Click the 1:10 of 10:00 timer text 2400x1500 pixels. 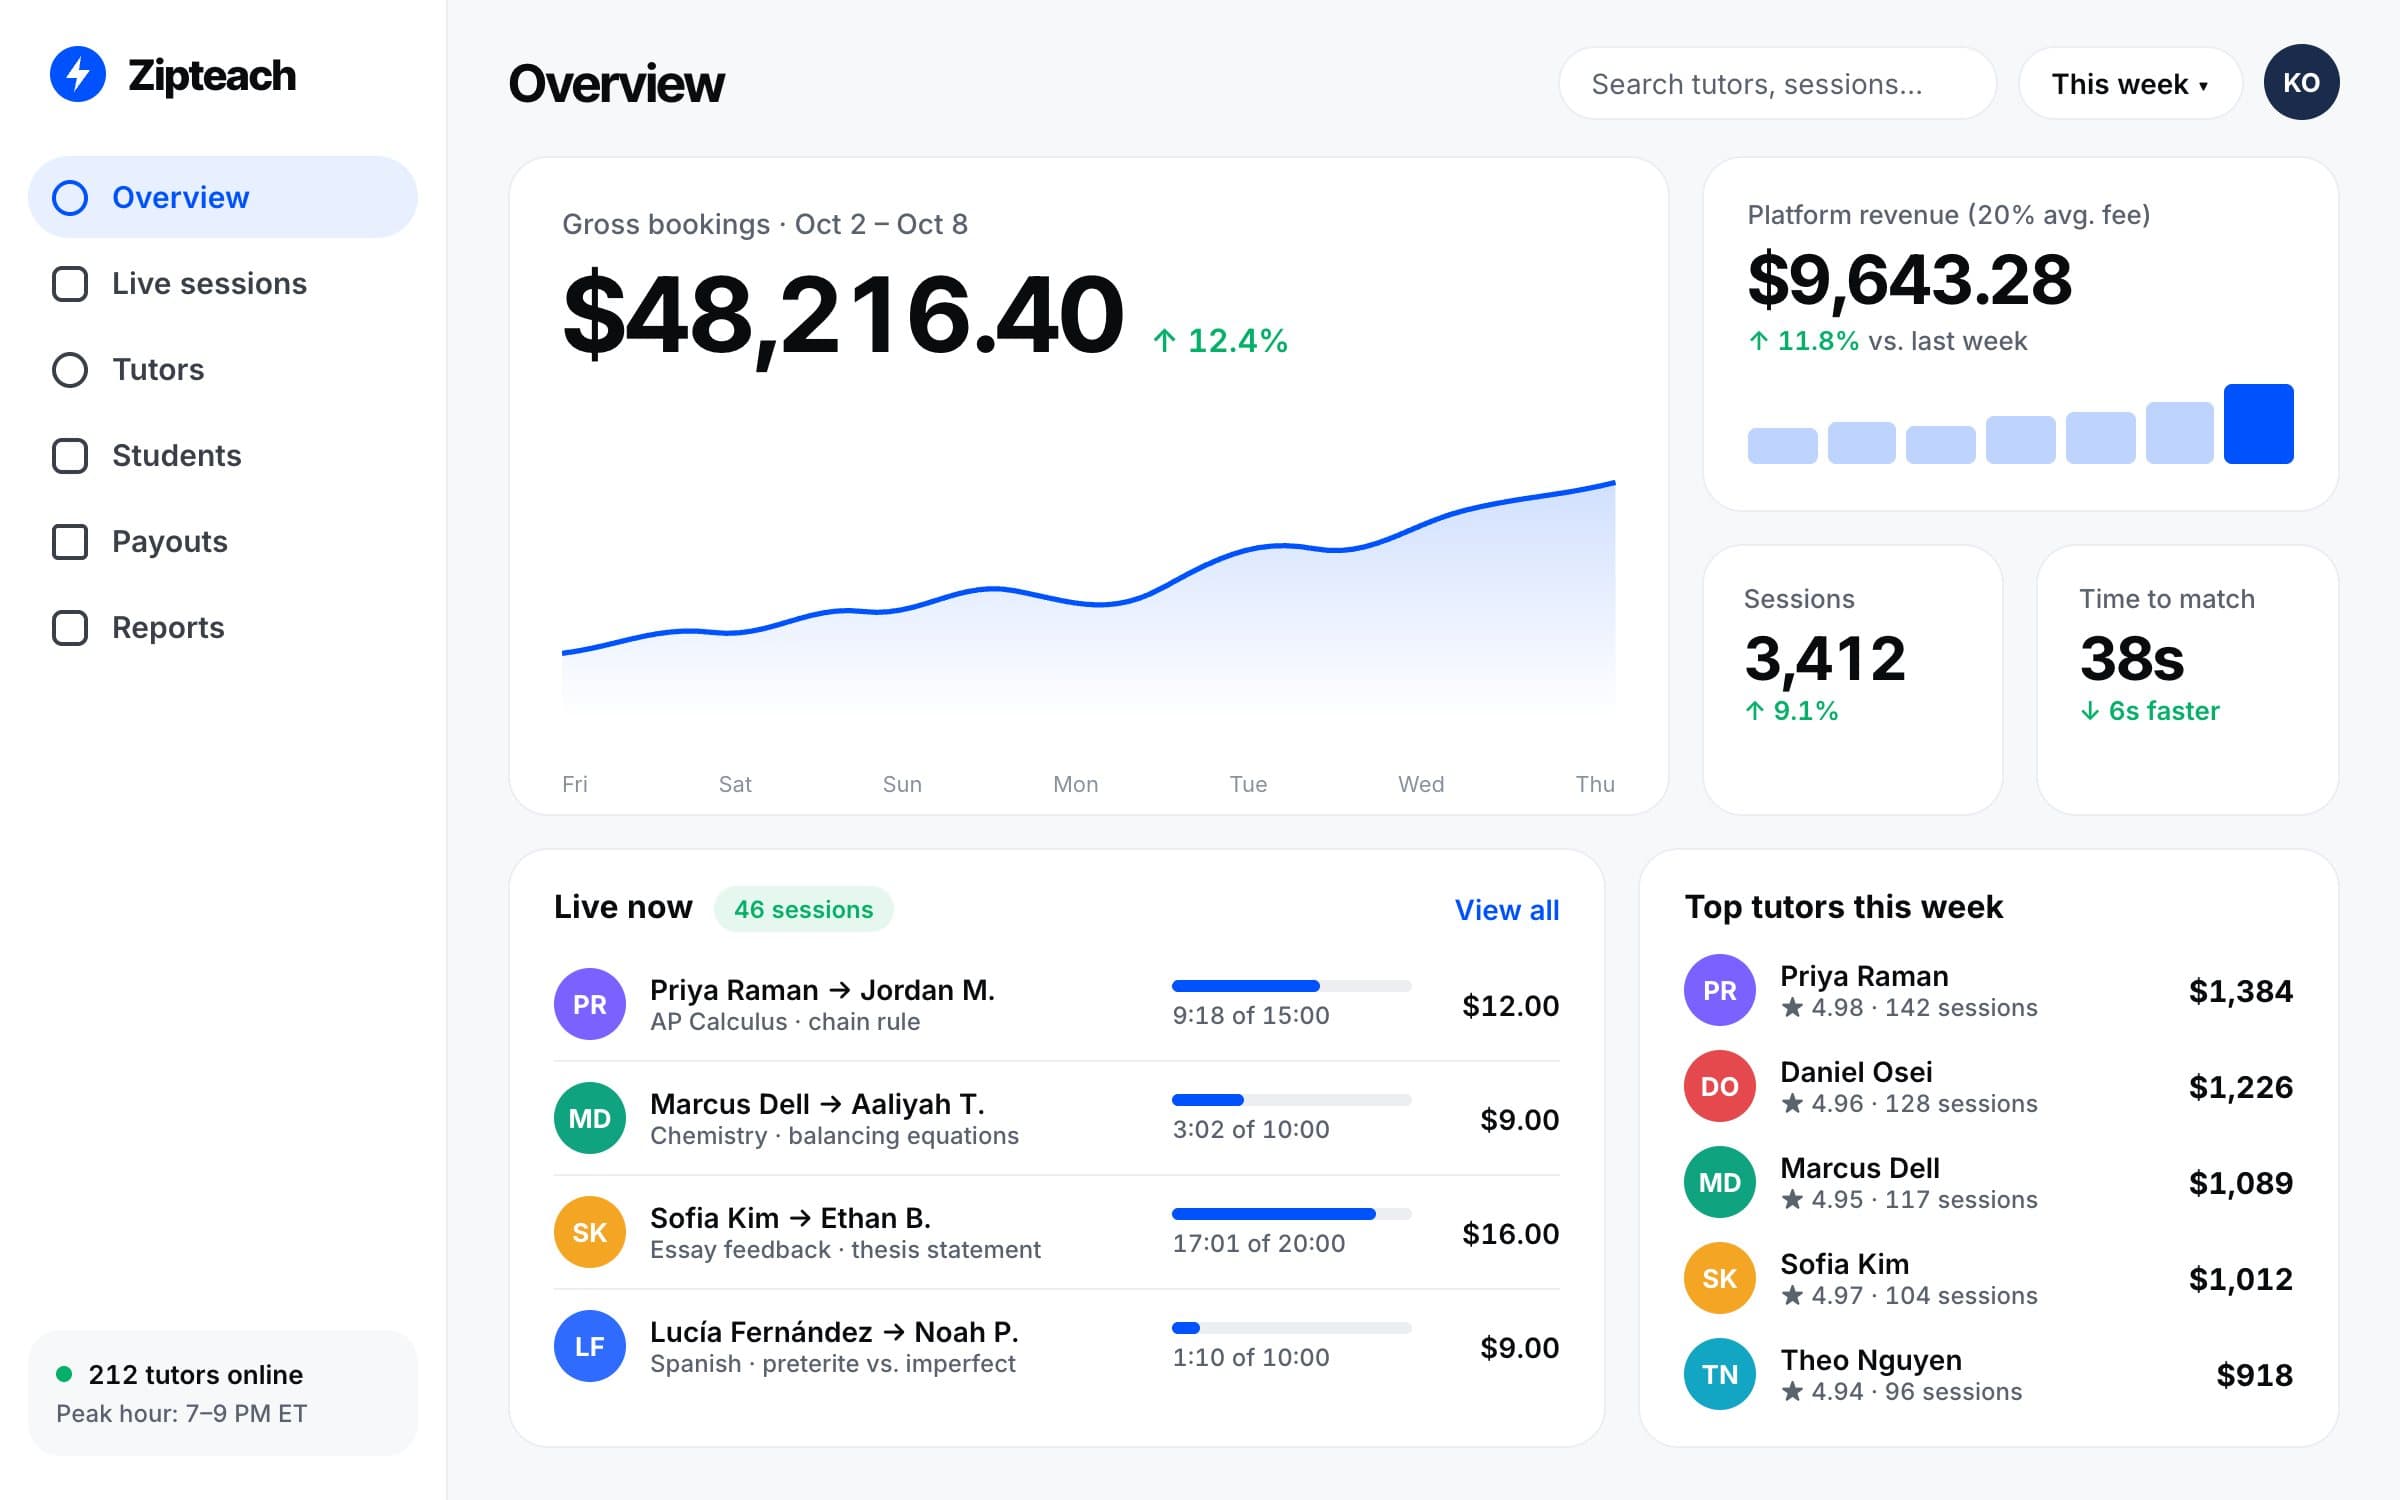[1251, 1357]
